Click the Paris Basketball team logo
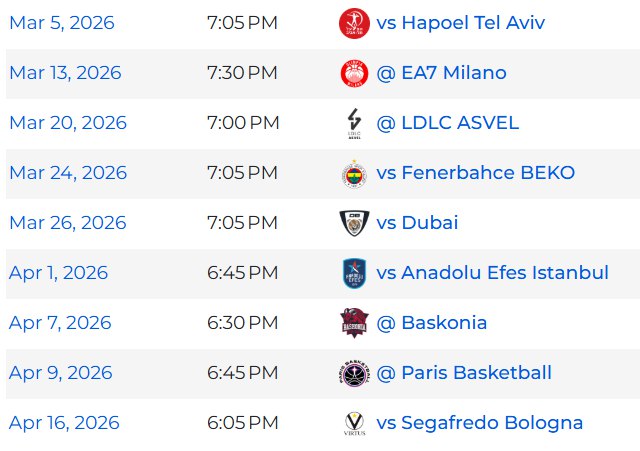This screenshot has width=640, height=451. pos(355,373)
